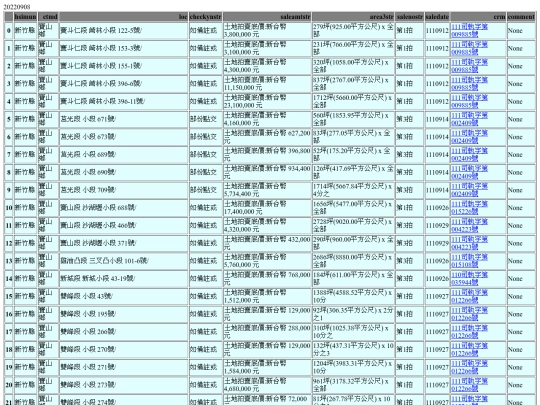The height and width of the screenshot is (405, 540).
Task: Open the crm link in row 8
Action: (469, 173)
